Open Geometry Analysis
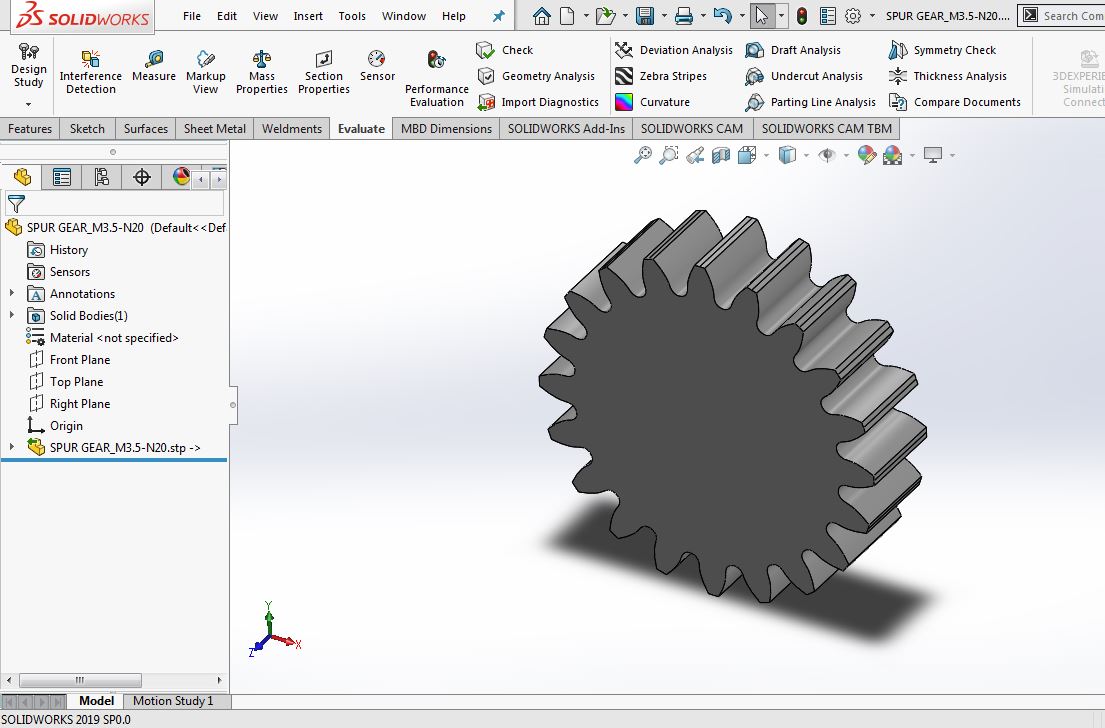This screenshot has width=1105, height=728. [x=536, y=76]
